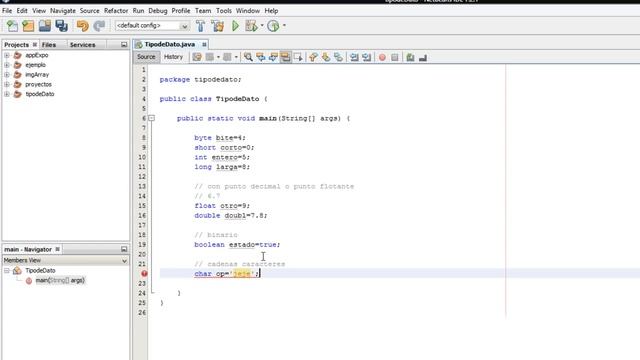Image resolution: width=640 pixels, height=360 pixels.
Task: Open the Navigate menu
Action: pos(63,11)
